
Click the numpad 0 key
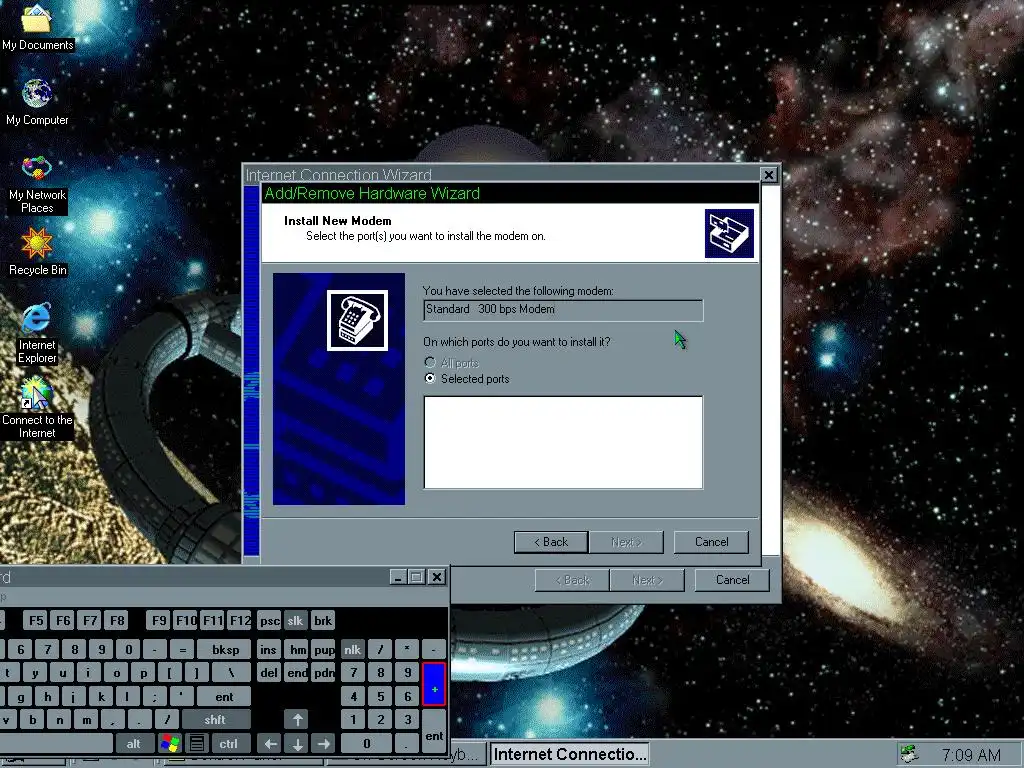(x=366, y=743)
